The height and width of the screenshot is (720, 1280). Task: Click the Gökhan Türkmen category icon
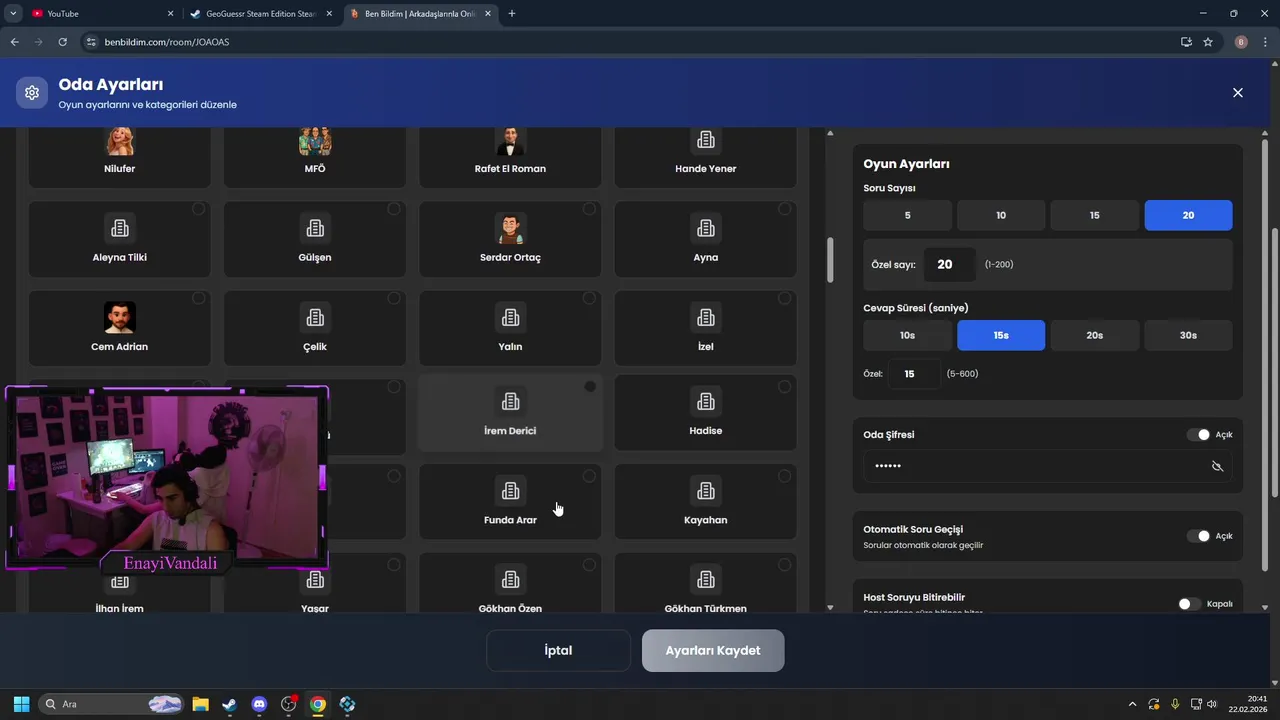click(706, 580)
